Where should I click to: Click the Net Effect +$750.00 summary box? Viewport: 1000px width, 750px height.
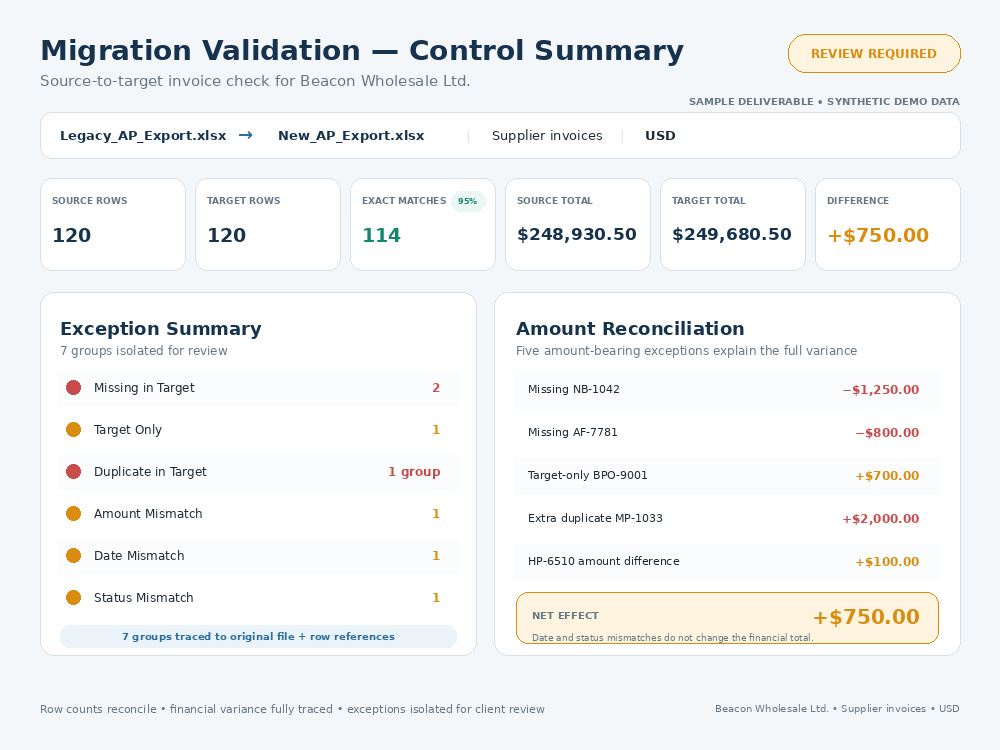[727, 618]
